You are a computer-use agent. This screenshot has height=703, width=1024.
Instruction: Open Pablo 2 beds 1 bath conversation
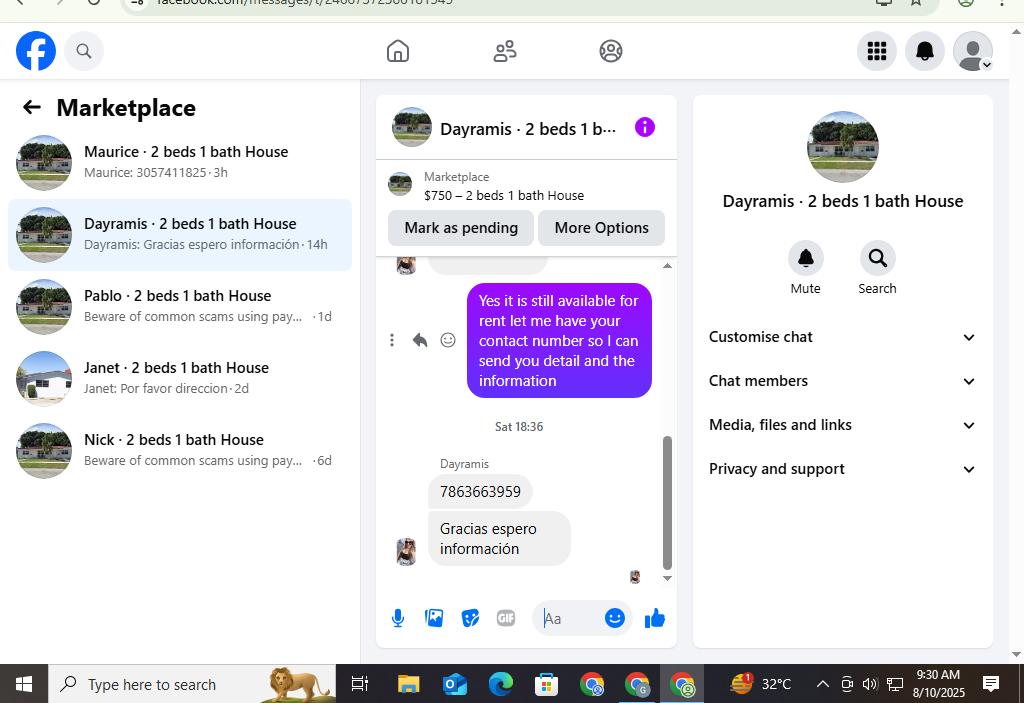click(x=180, y=306)
